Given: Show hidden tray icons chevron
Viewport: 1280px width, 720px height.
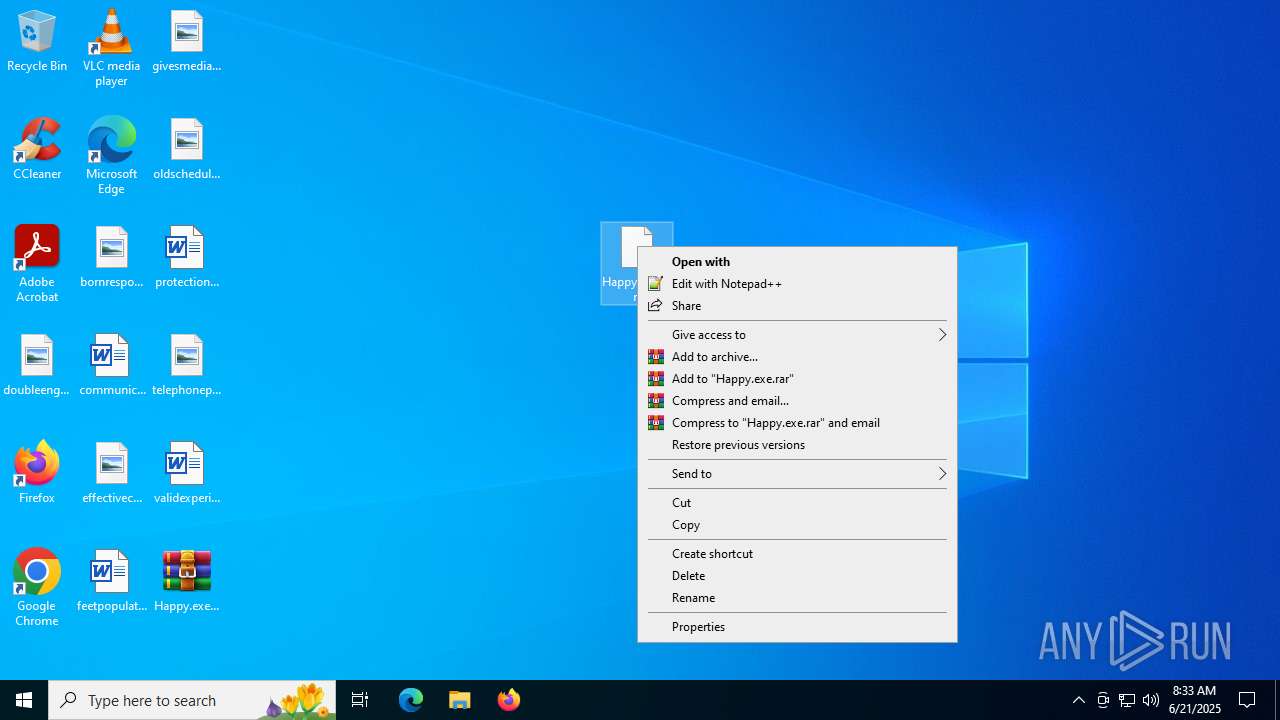Looking at the screenshot, I should (x=1079, y=700).
